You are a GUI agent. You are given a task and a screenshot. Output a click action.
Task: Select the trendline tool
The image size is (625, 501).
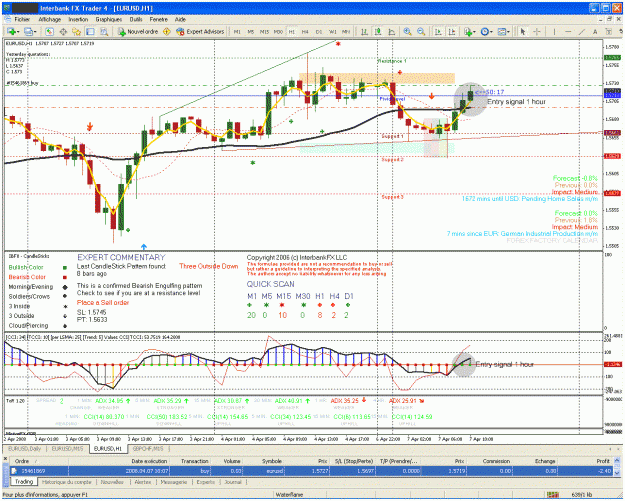tap(582, 31)
